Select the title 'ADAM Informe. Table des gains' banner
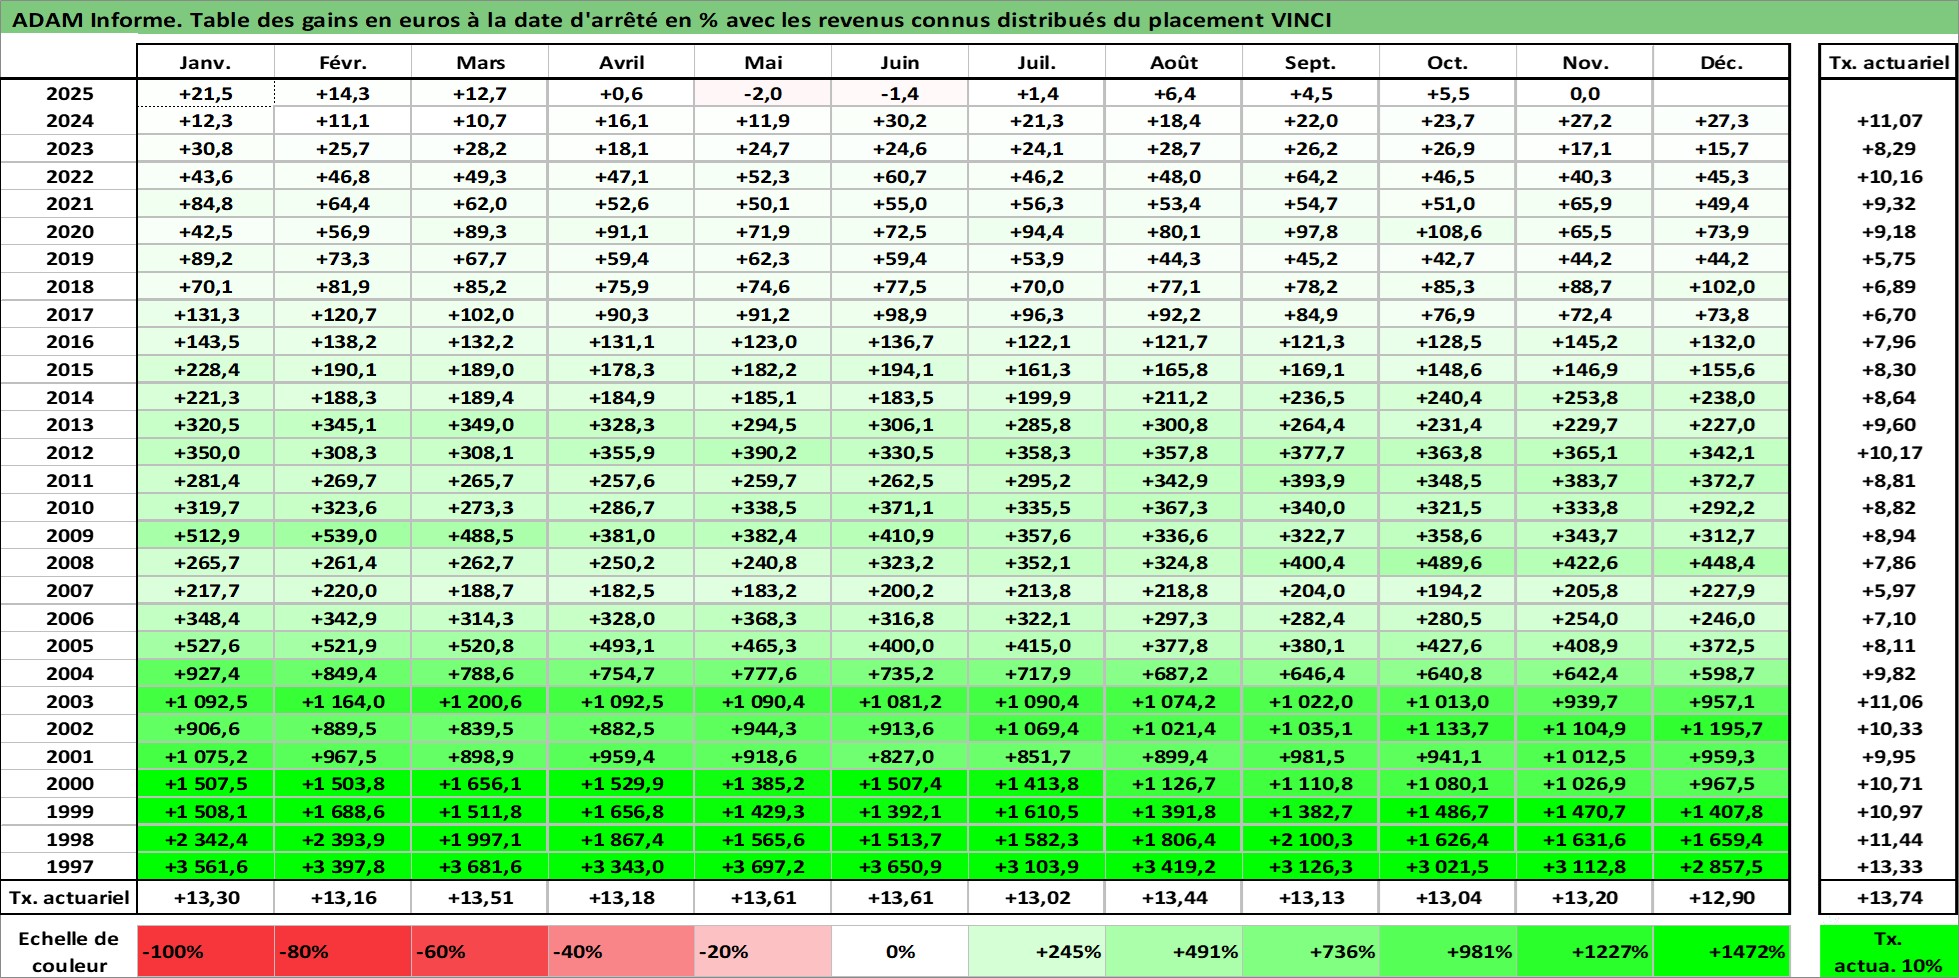 979,19
